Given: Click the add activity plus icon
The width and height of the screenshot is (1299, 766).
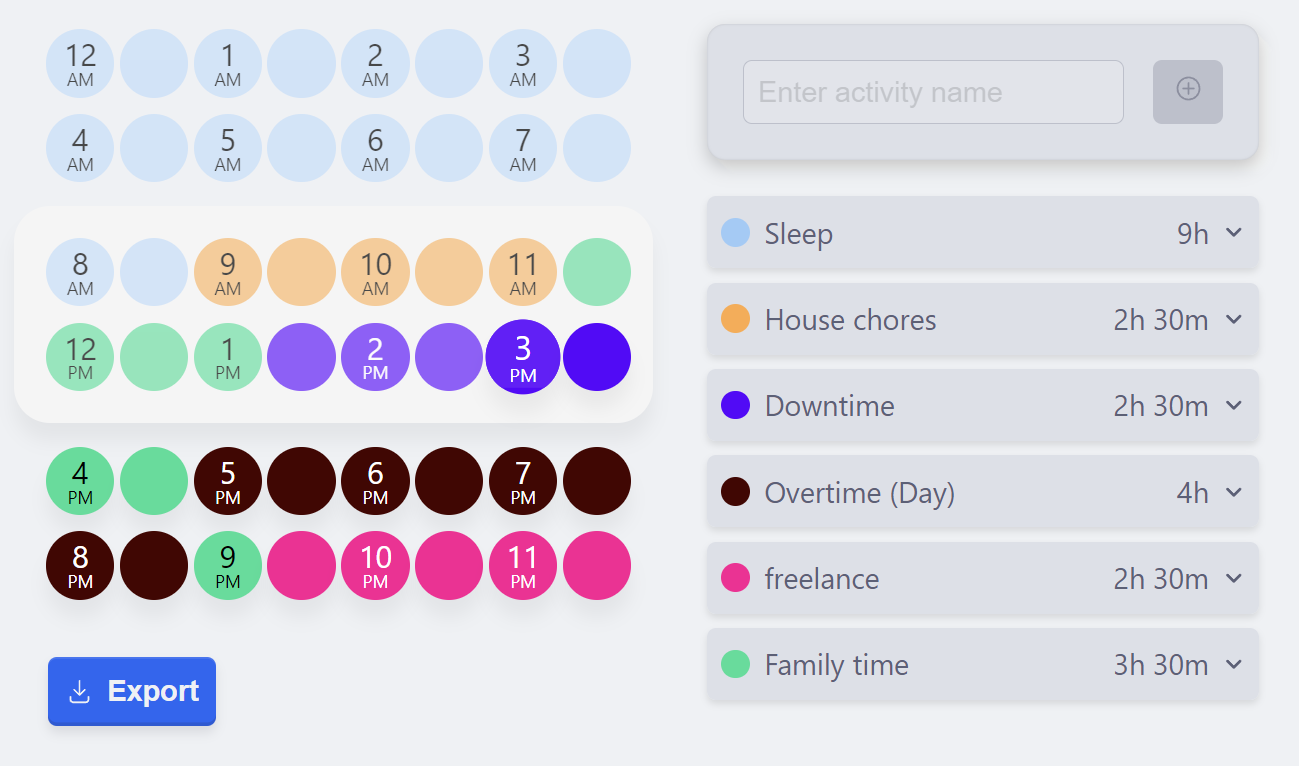Looking at the screenshot, I should pyautogui.click(x=1187, y=91).
